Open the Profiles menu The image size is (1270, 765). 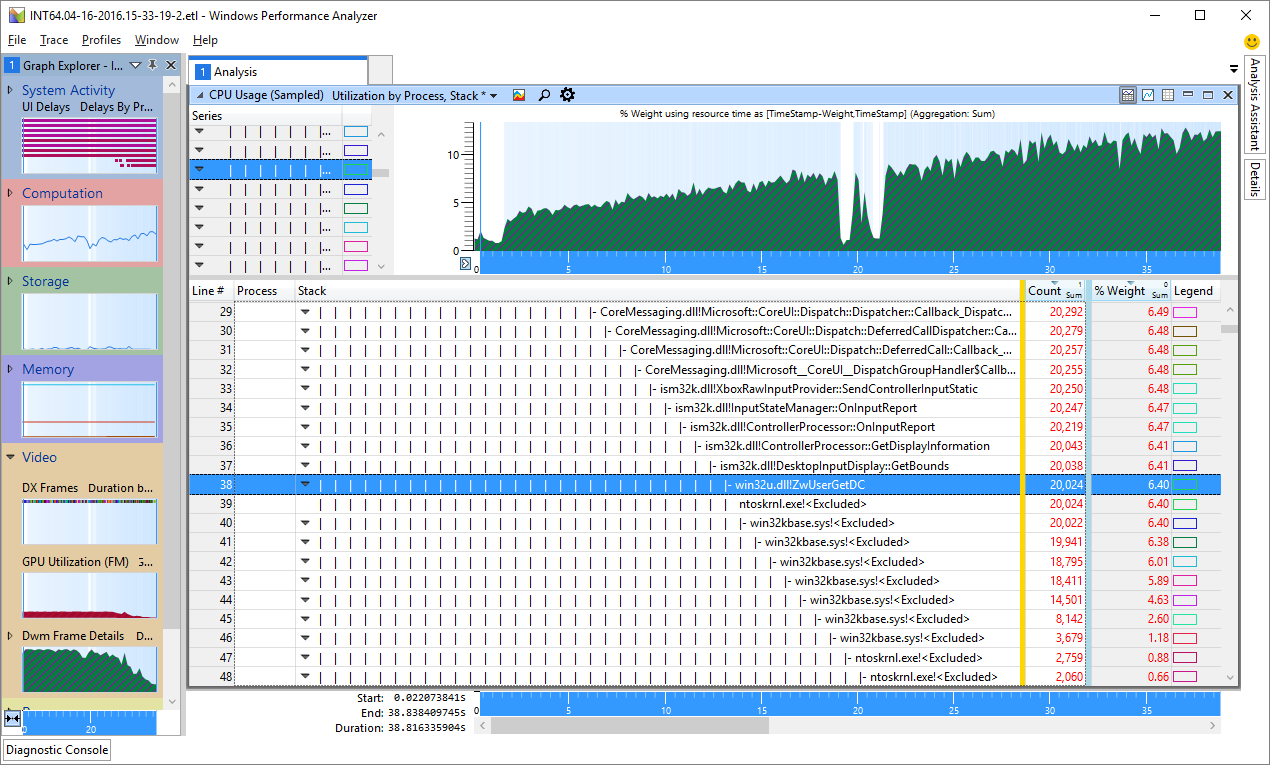101,40
